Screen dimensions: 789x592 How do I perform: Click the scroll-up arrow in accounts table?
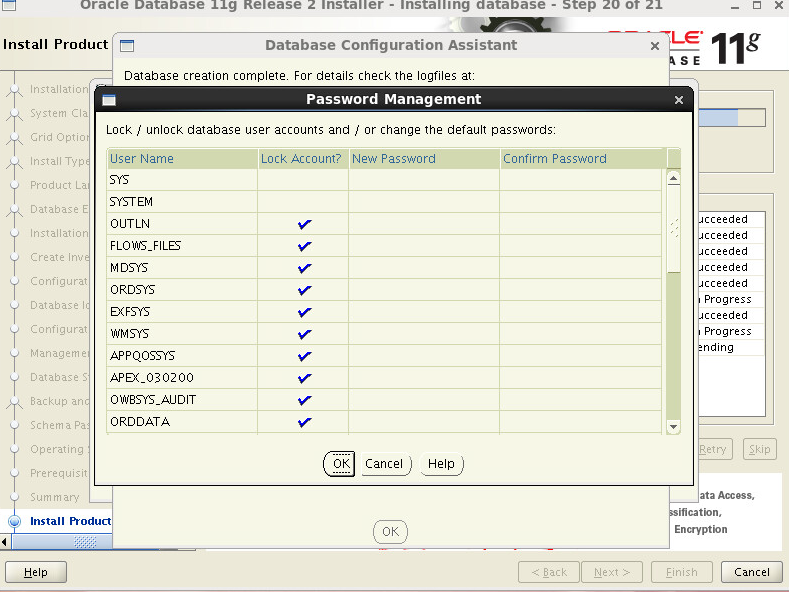(x=674, y=178)
